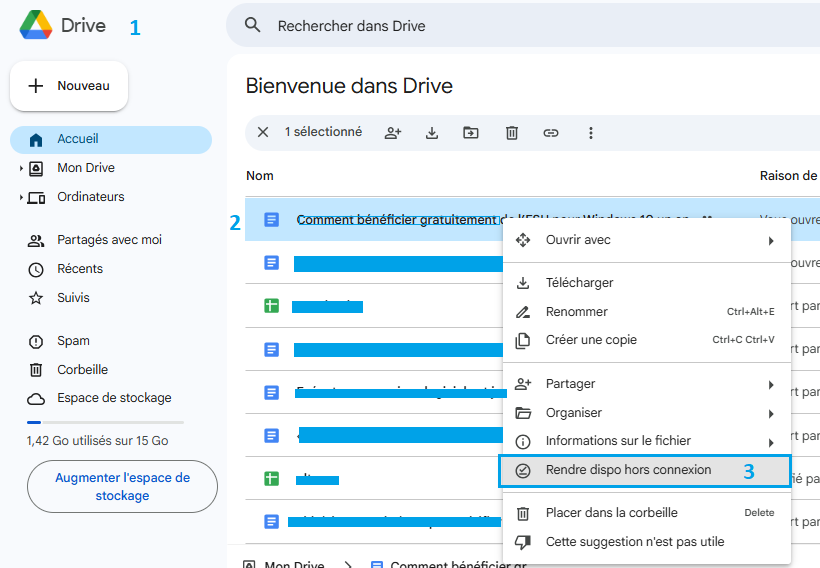This screenshot has width=820, height=568.
Task: Click the Google Drive logo
Action: tap(37, 25)
